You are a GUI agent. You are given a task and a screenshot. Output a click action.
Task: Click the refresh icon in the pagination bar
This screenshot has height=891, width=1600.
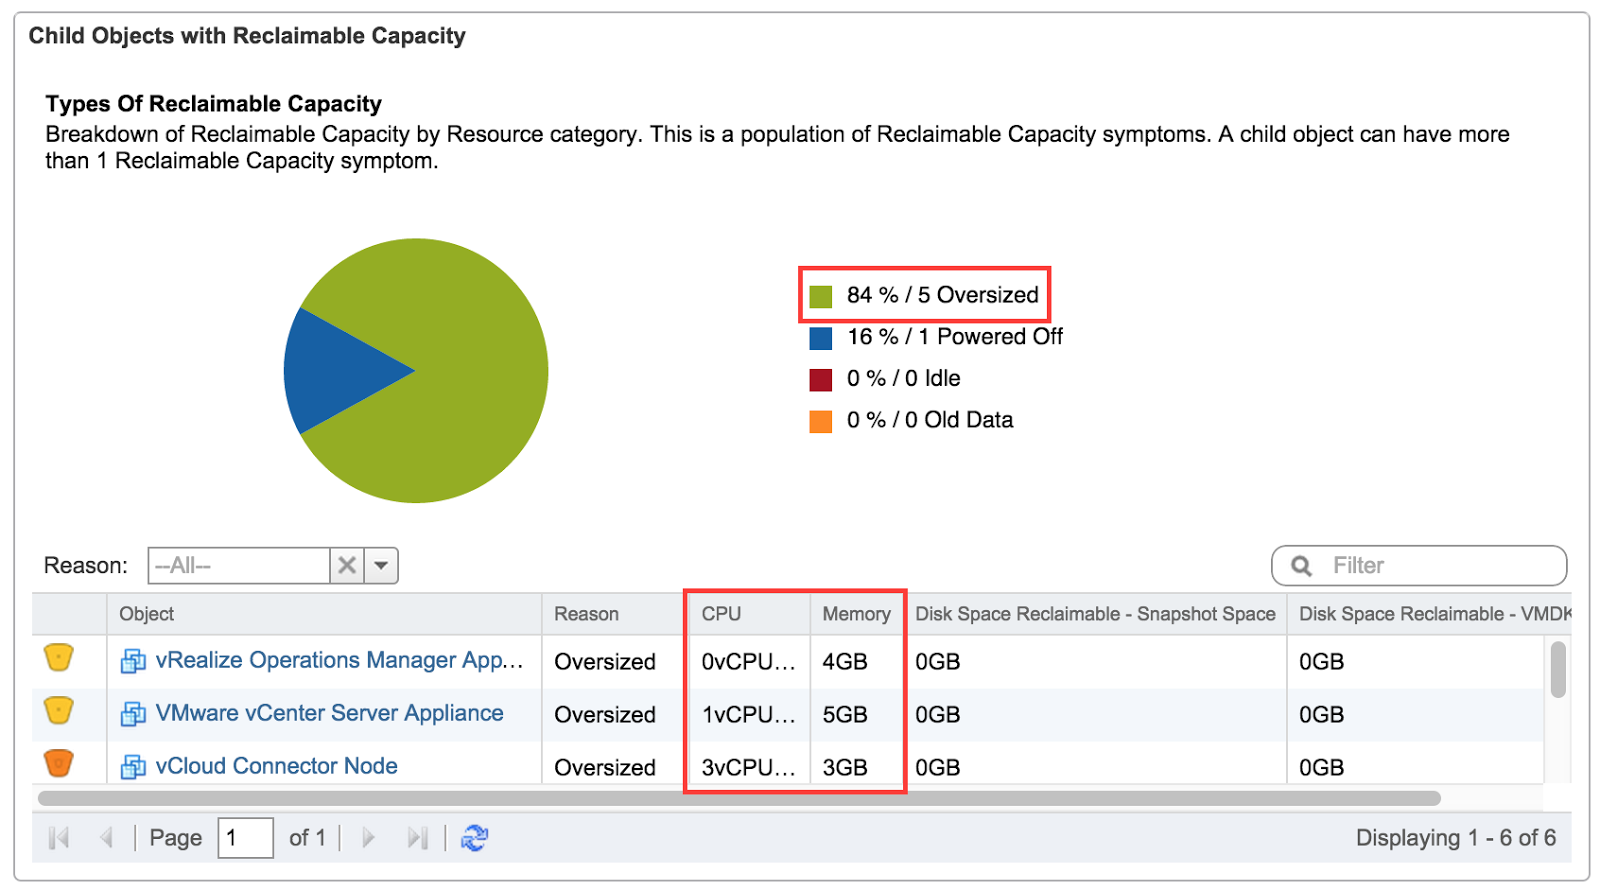point(474,838)
